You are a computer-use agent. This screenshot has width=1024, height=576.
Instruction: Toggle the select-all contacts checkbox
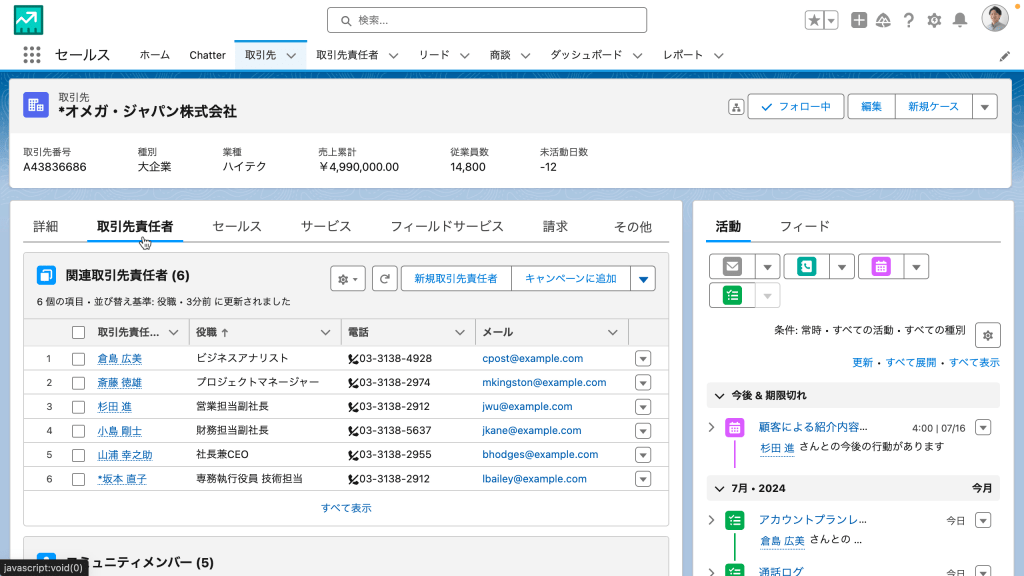click(78, 332)
